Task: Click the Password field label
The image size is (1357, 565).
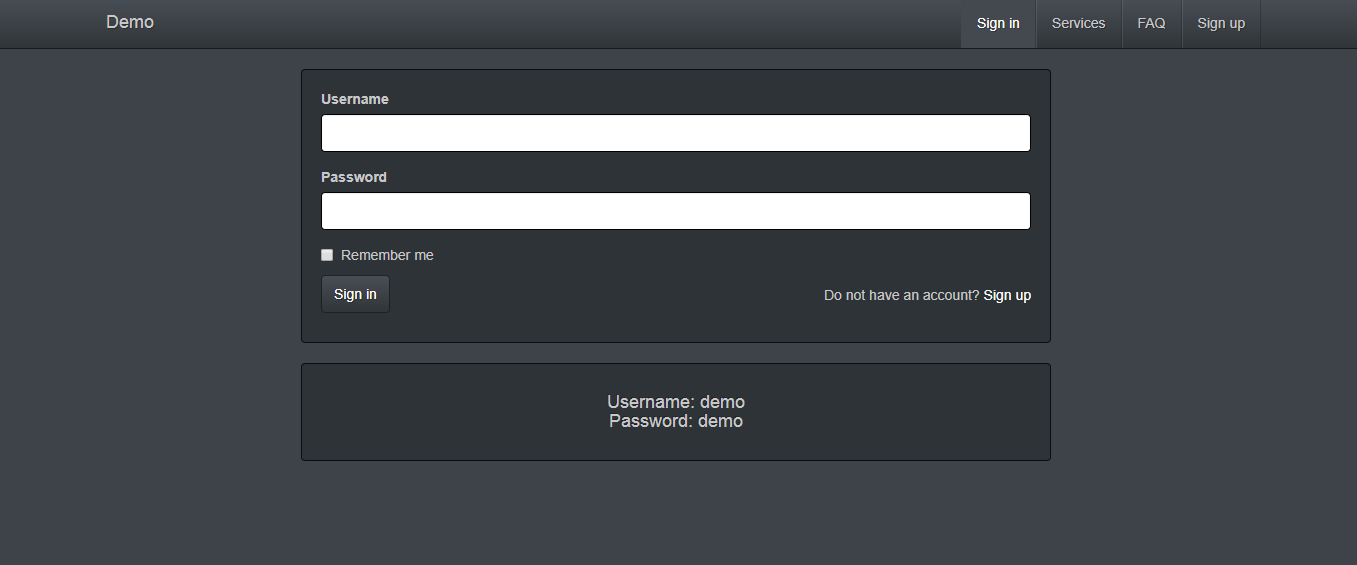Action: pyautogui.click(x=354, y=177)
